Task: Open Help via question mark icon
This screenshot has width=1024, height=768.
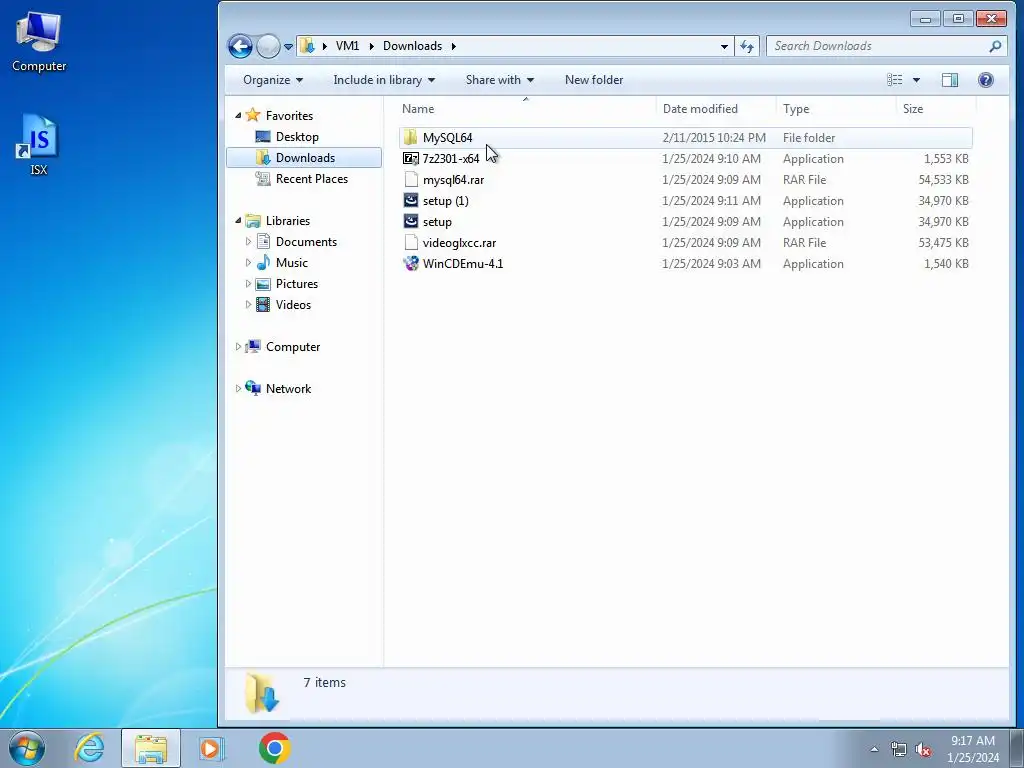Action: 985,80
